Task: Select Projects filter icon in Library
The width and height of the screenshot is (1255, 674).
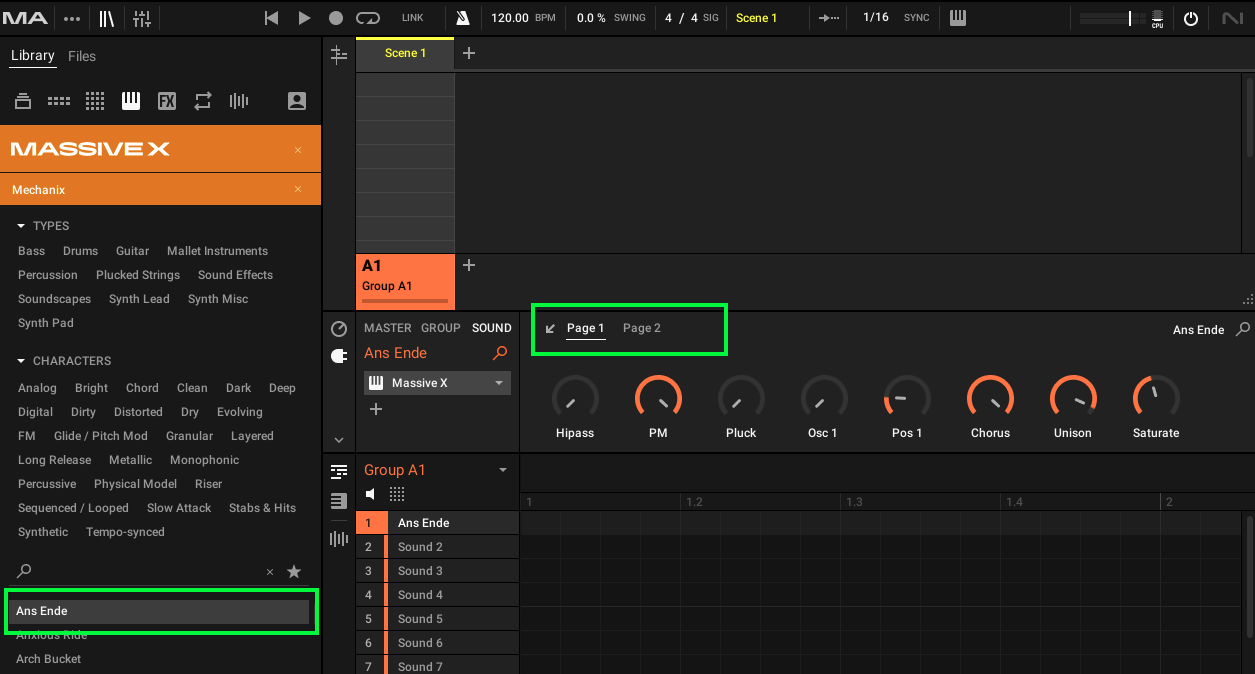Action: click(x=23, y=101)
